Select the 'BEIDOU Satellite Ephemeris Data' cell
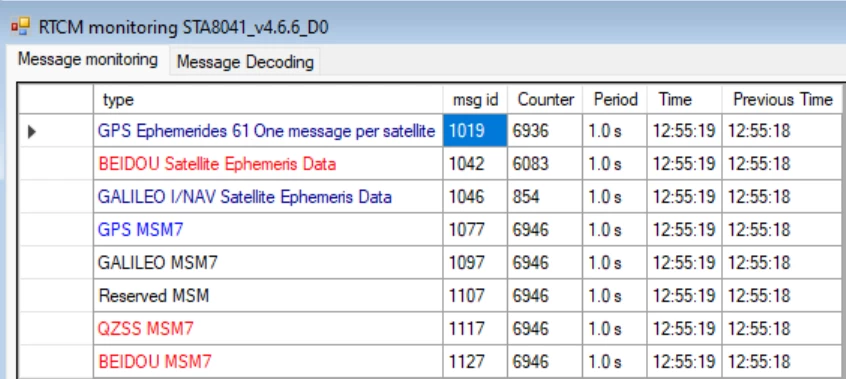 [x=268, y=164]
